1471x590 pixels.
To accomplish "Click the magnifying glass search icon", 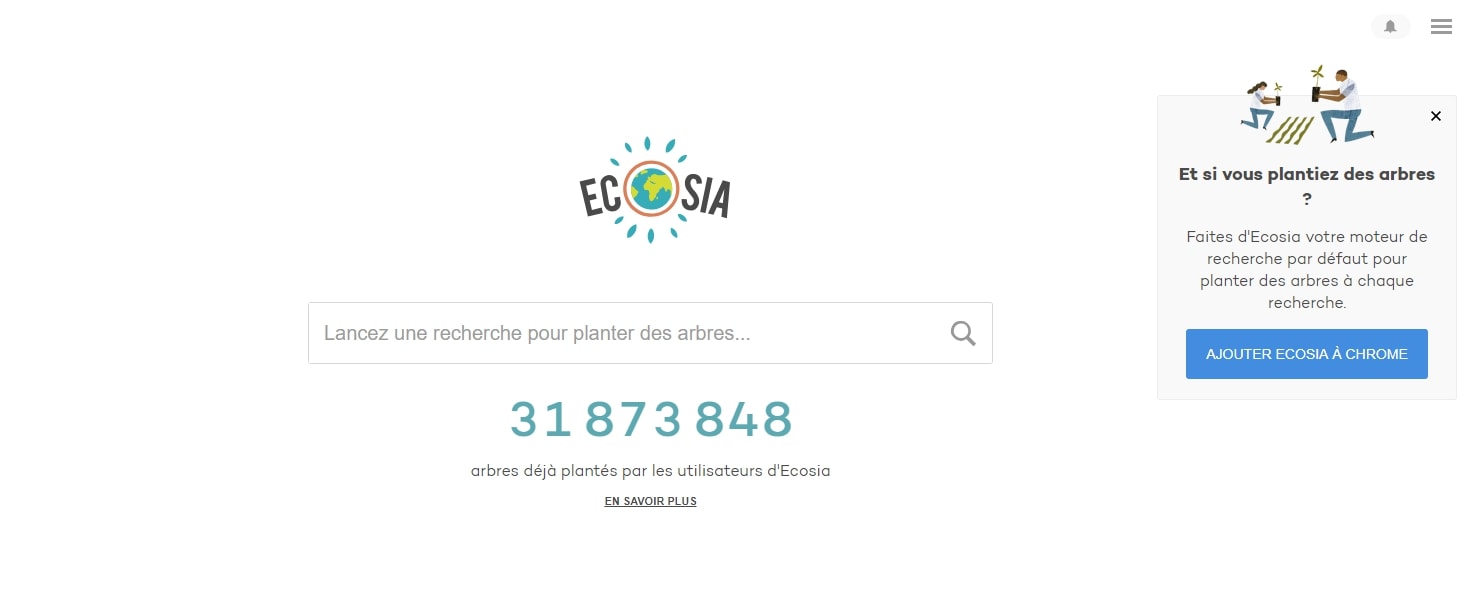I will pos(963,333).
